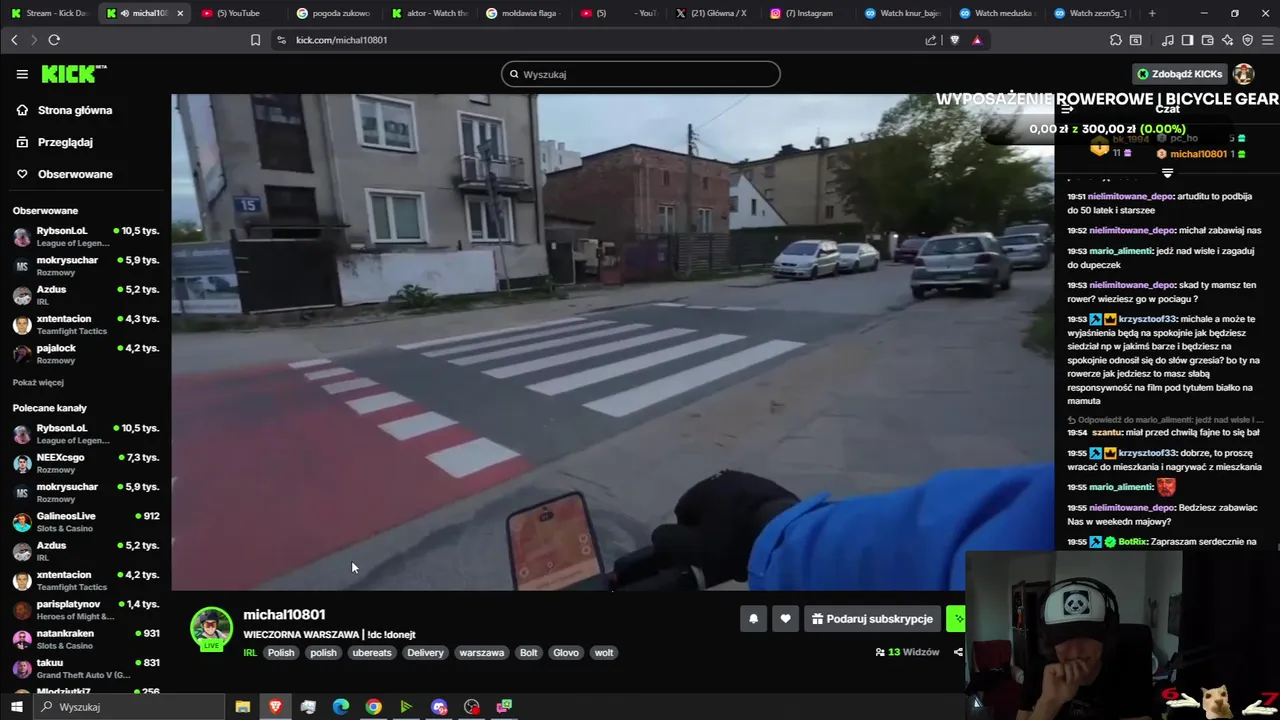Open the Obserwowane section link

pyautogui.click(x=64, y=174)
